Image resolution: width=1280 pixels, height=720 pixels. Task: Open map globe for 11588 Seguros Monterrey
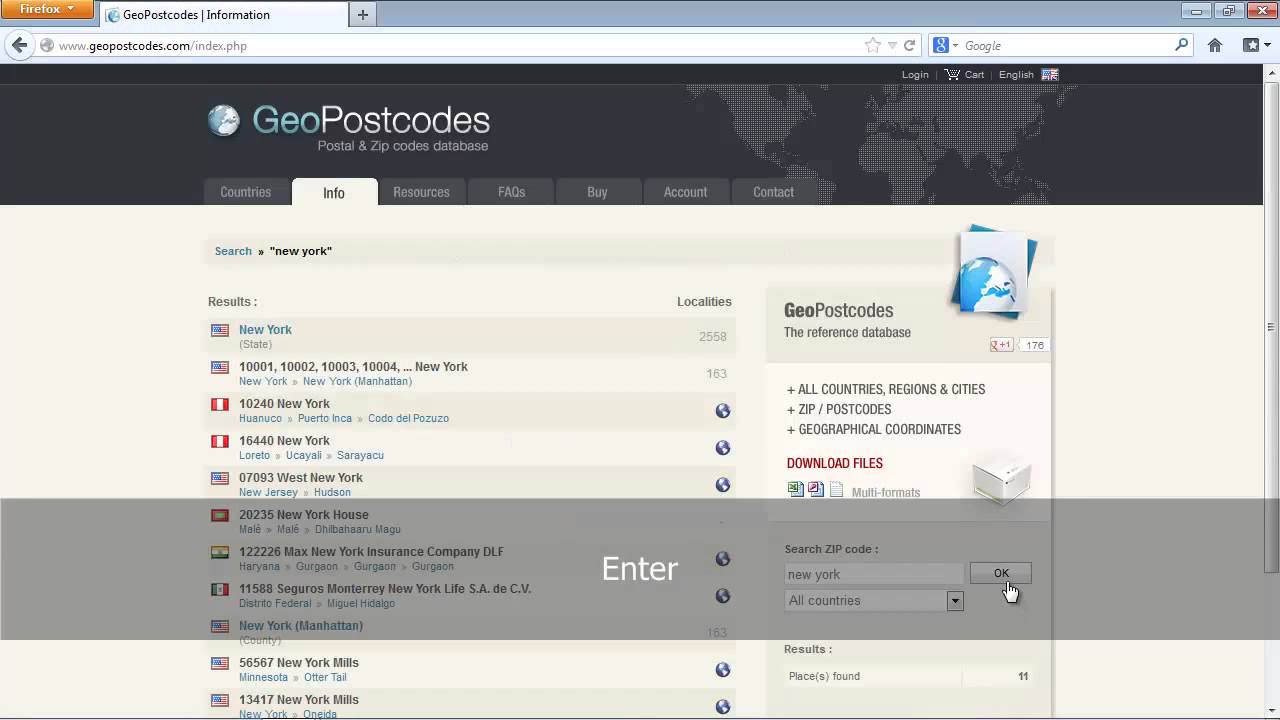pyautogui.click(x=723, y=596)
